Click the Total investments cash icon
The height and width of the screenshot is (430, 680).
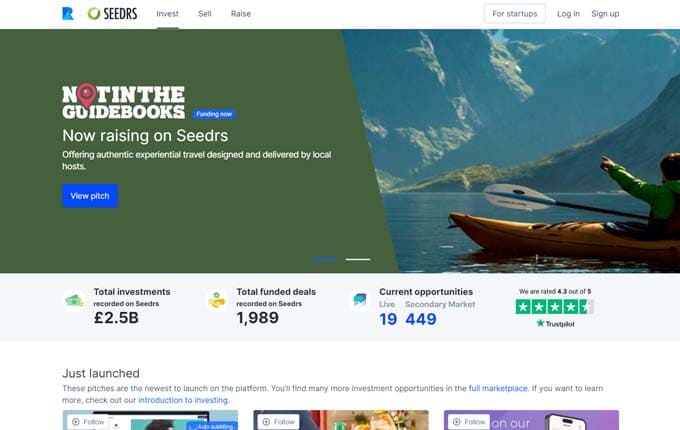click(74, 300)
